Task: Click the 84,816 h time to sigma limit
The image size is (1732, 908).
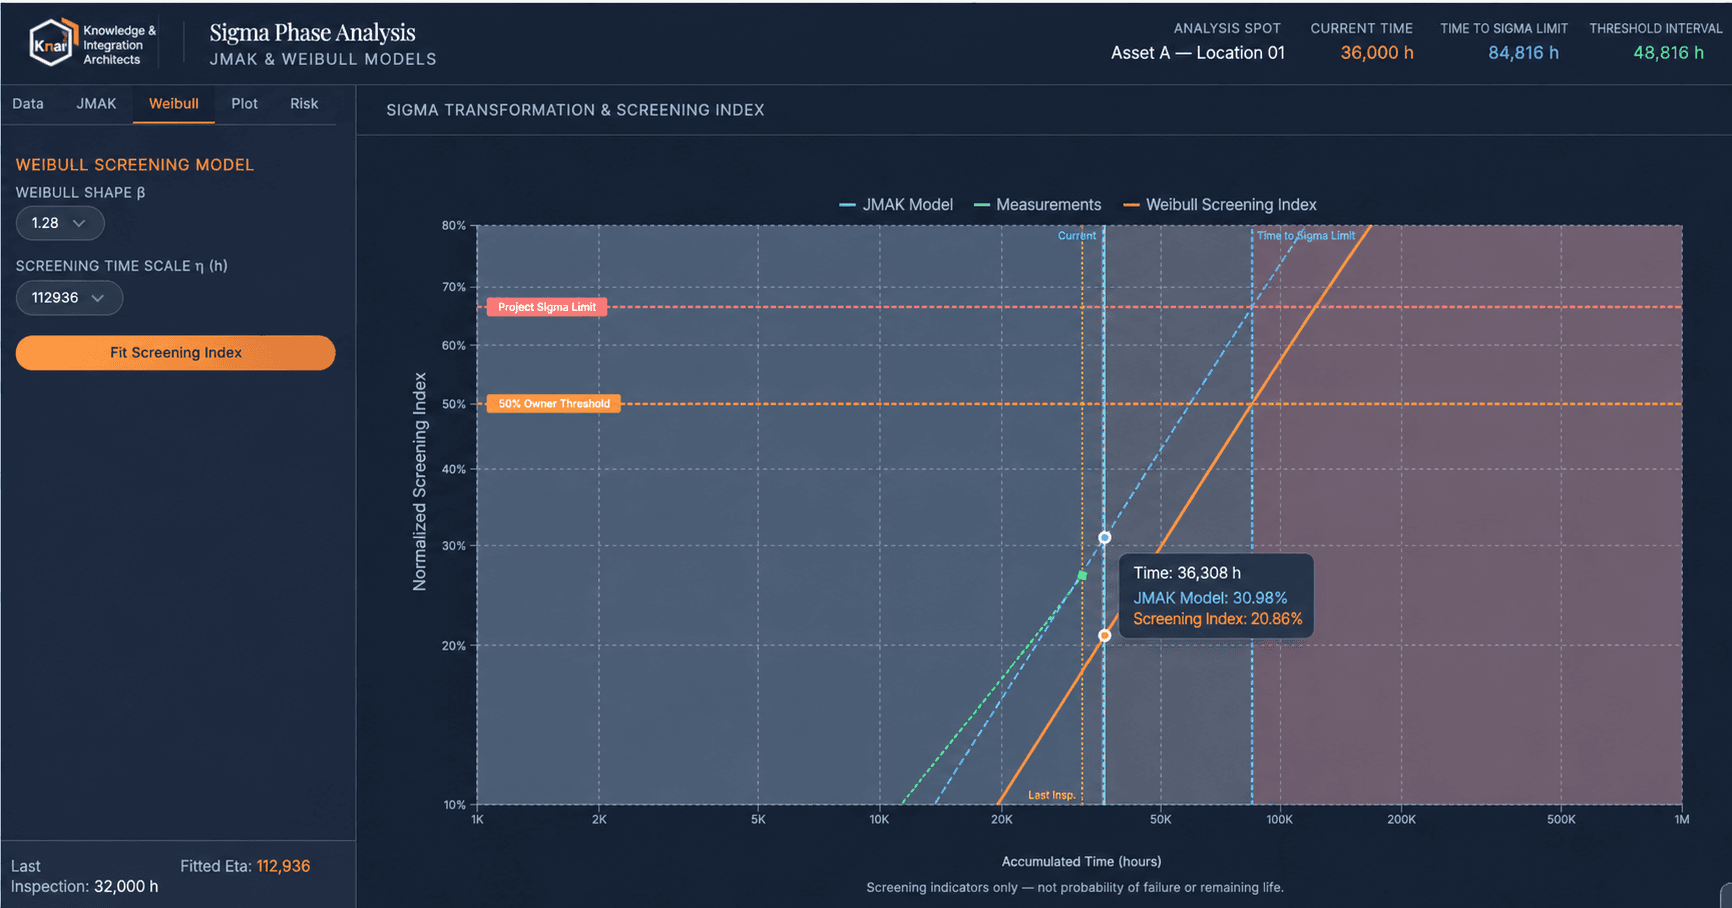Action: (x=1523, y=53)
